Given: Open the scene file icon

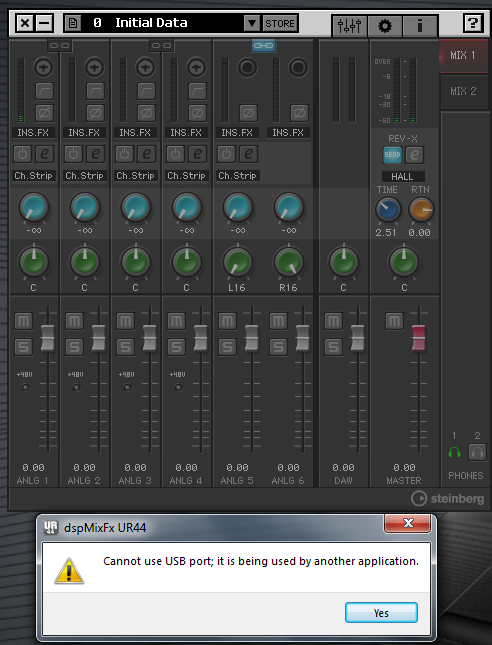Looking at the screenshot, I should [x=73, y=23].
